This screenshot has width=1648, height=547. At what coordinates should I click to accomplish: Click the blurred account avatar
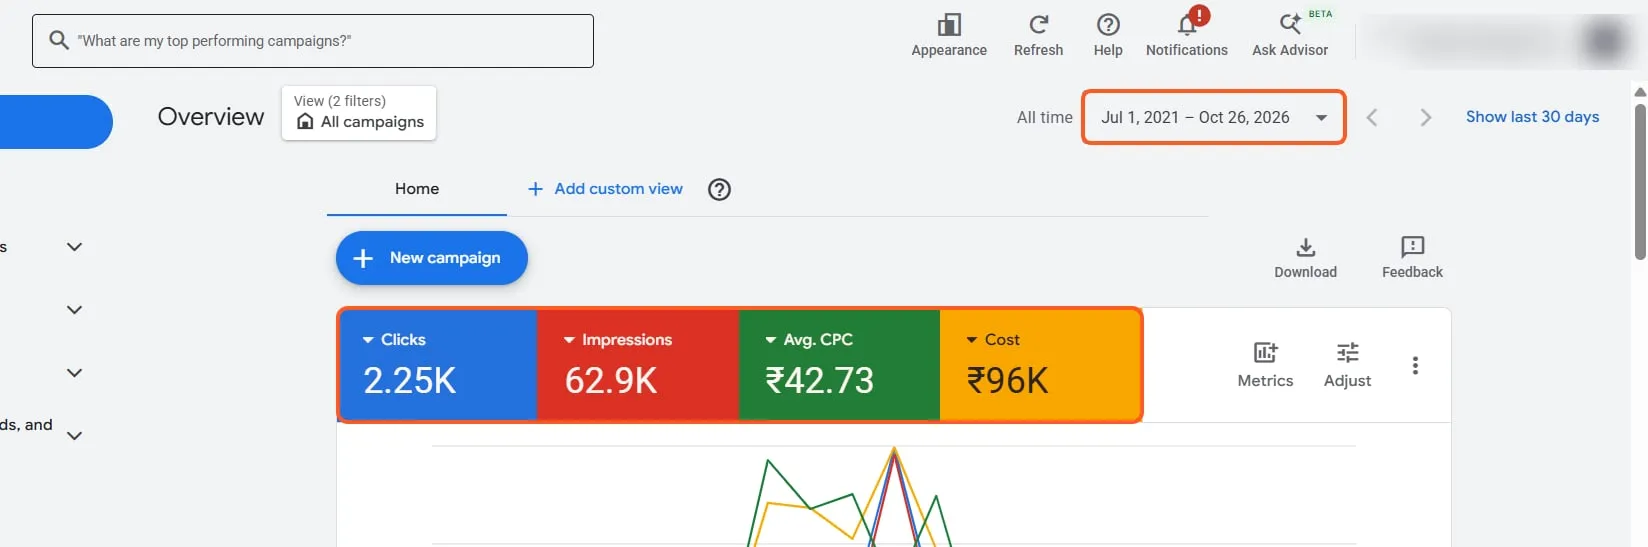1605,41
